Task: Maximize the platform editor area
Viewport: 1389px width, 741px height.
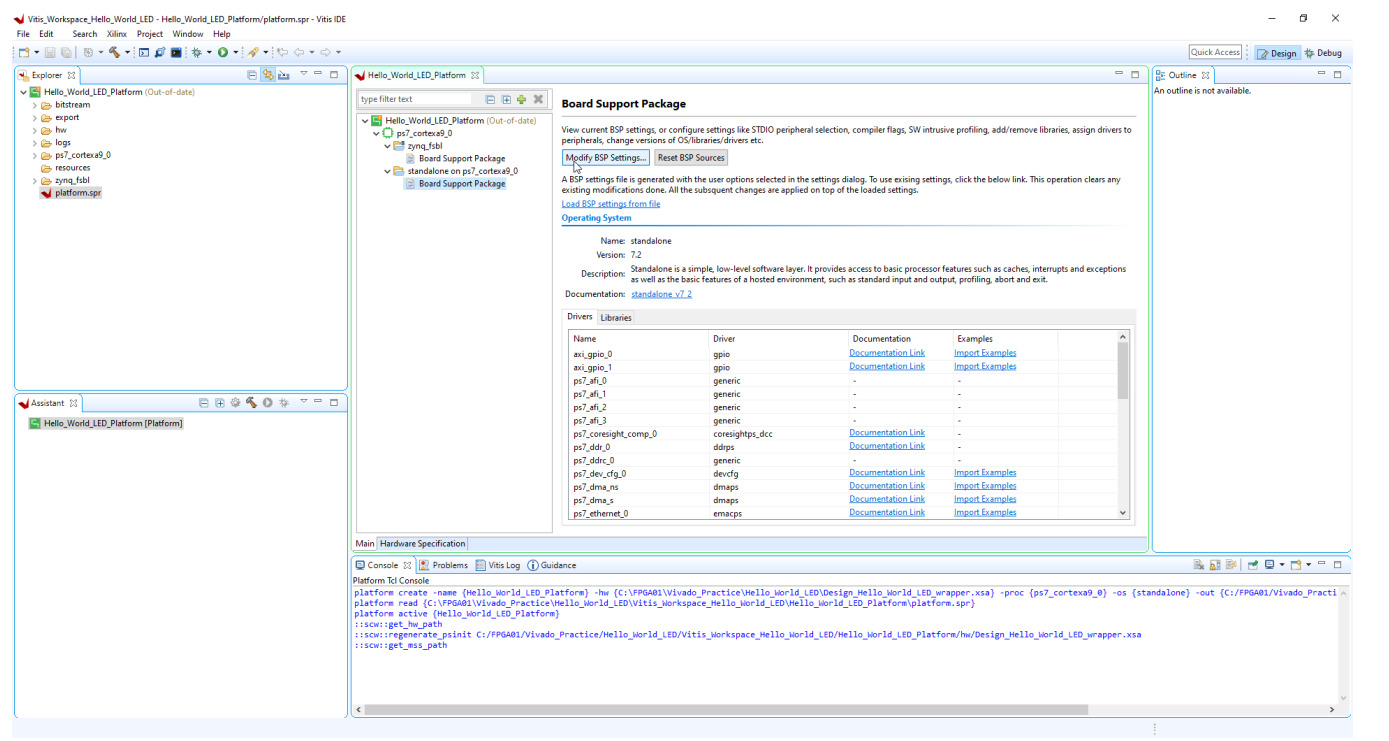Action: [x=1135, y=75]
